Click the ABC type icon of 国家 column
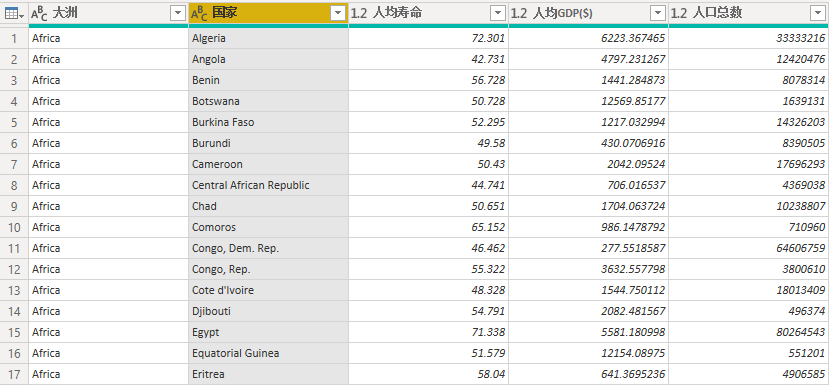This screenshot has height=385, width=829. pyautogui.click(x=199, y=14)
